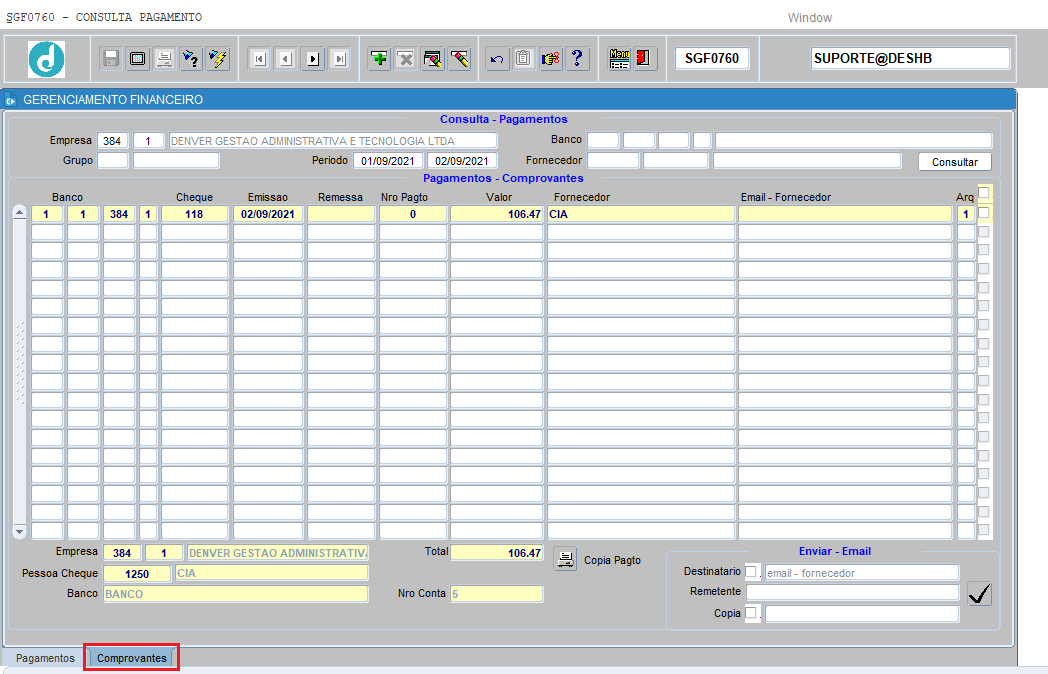Viewport: 1048px width, 674px height.
Task: Select the Valor cell in the CIA row
Action: click(497, 214)
